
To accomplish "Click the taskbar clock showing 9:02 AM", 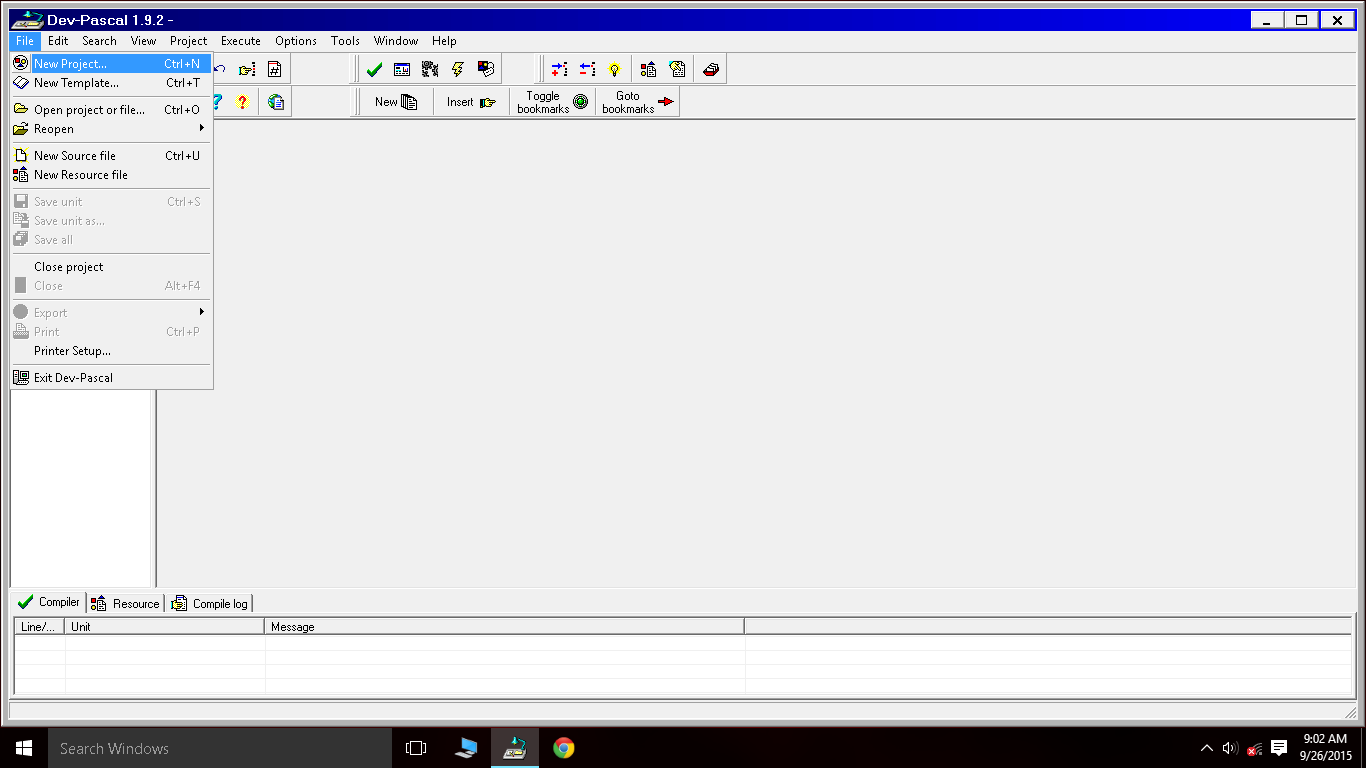I will coord(1325,748).
